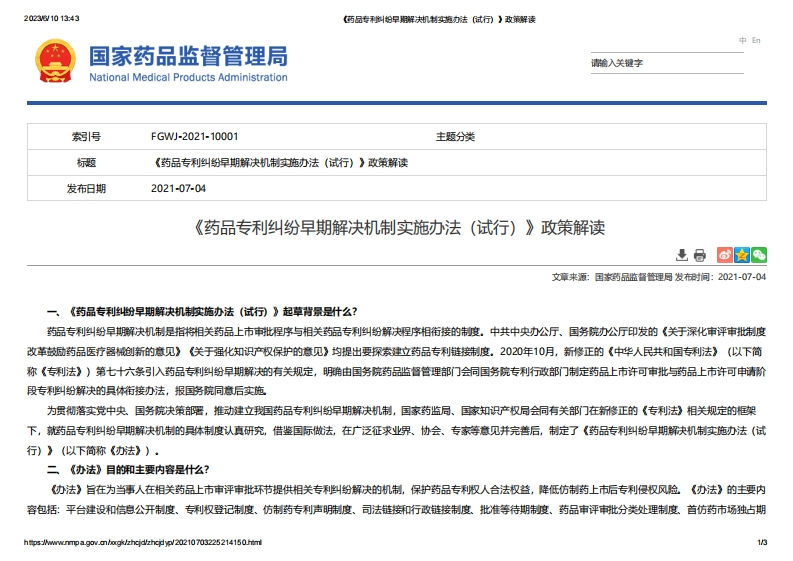Switch site language to 中 (Chinese)
The image size is (793, 561).
743,40
